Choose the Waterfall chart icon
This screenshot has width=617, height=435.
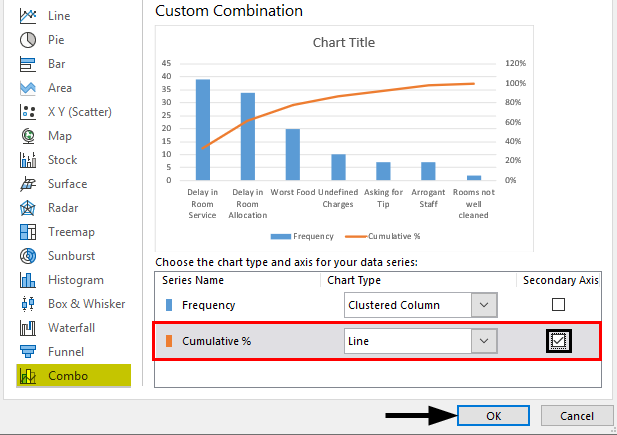pos(28,328)
